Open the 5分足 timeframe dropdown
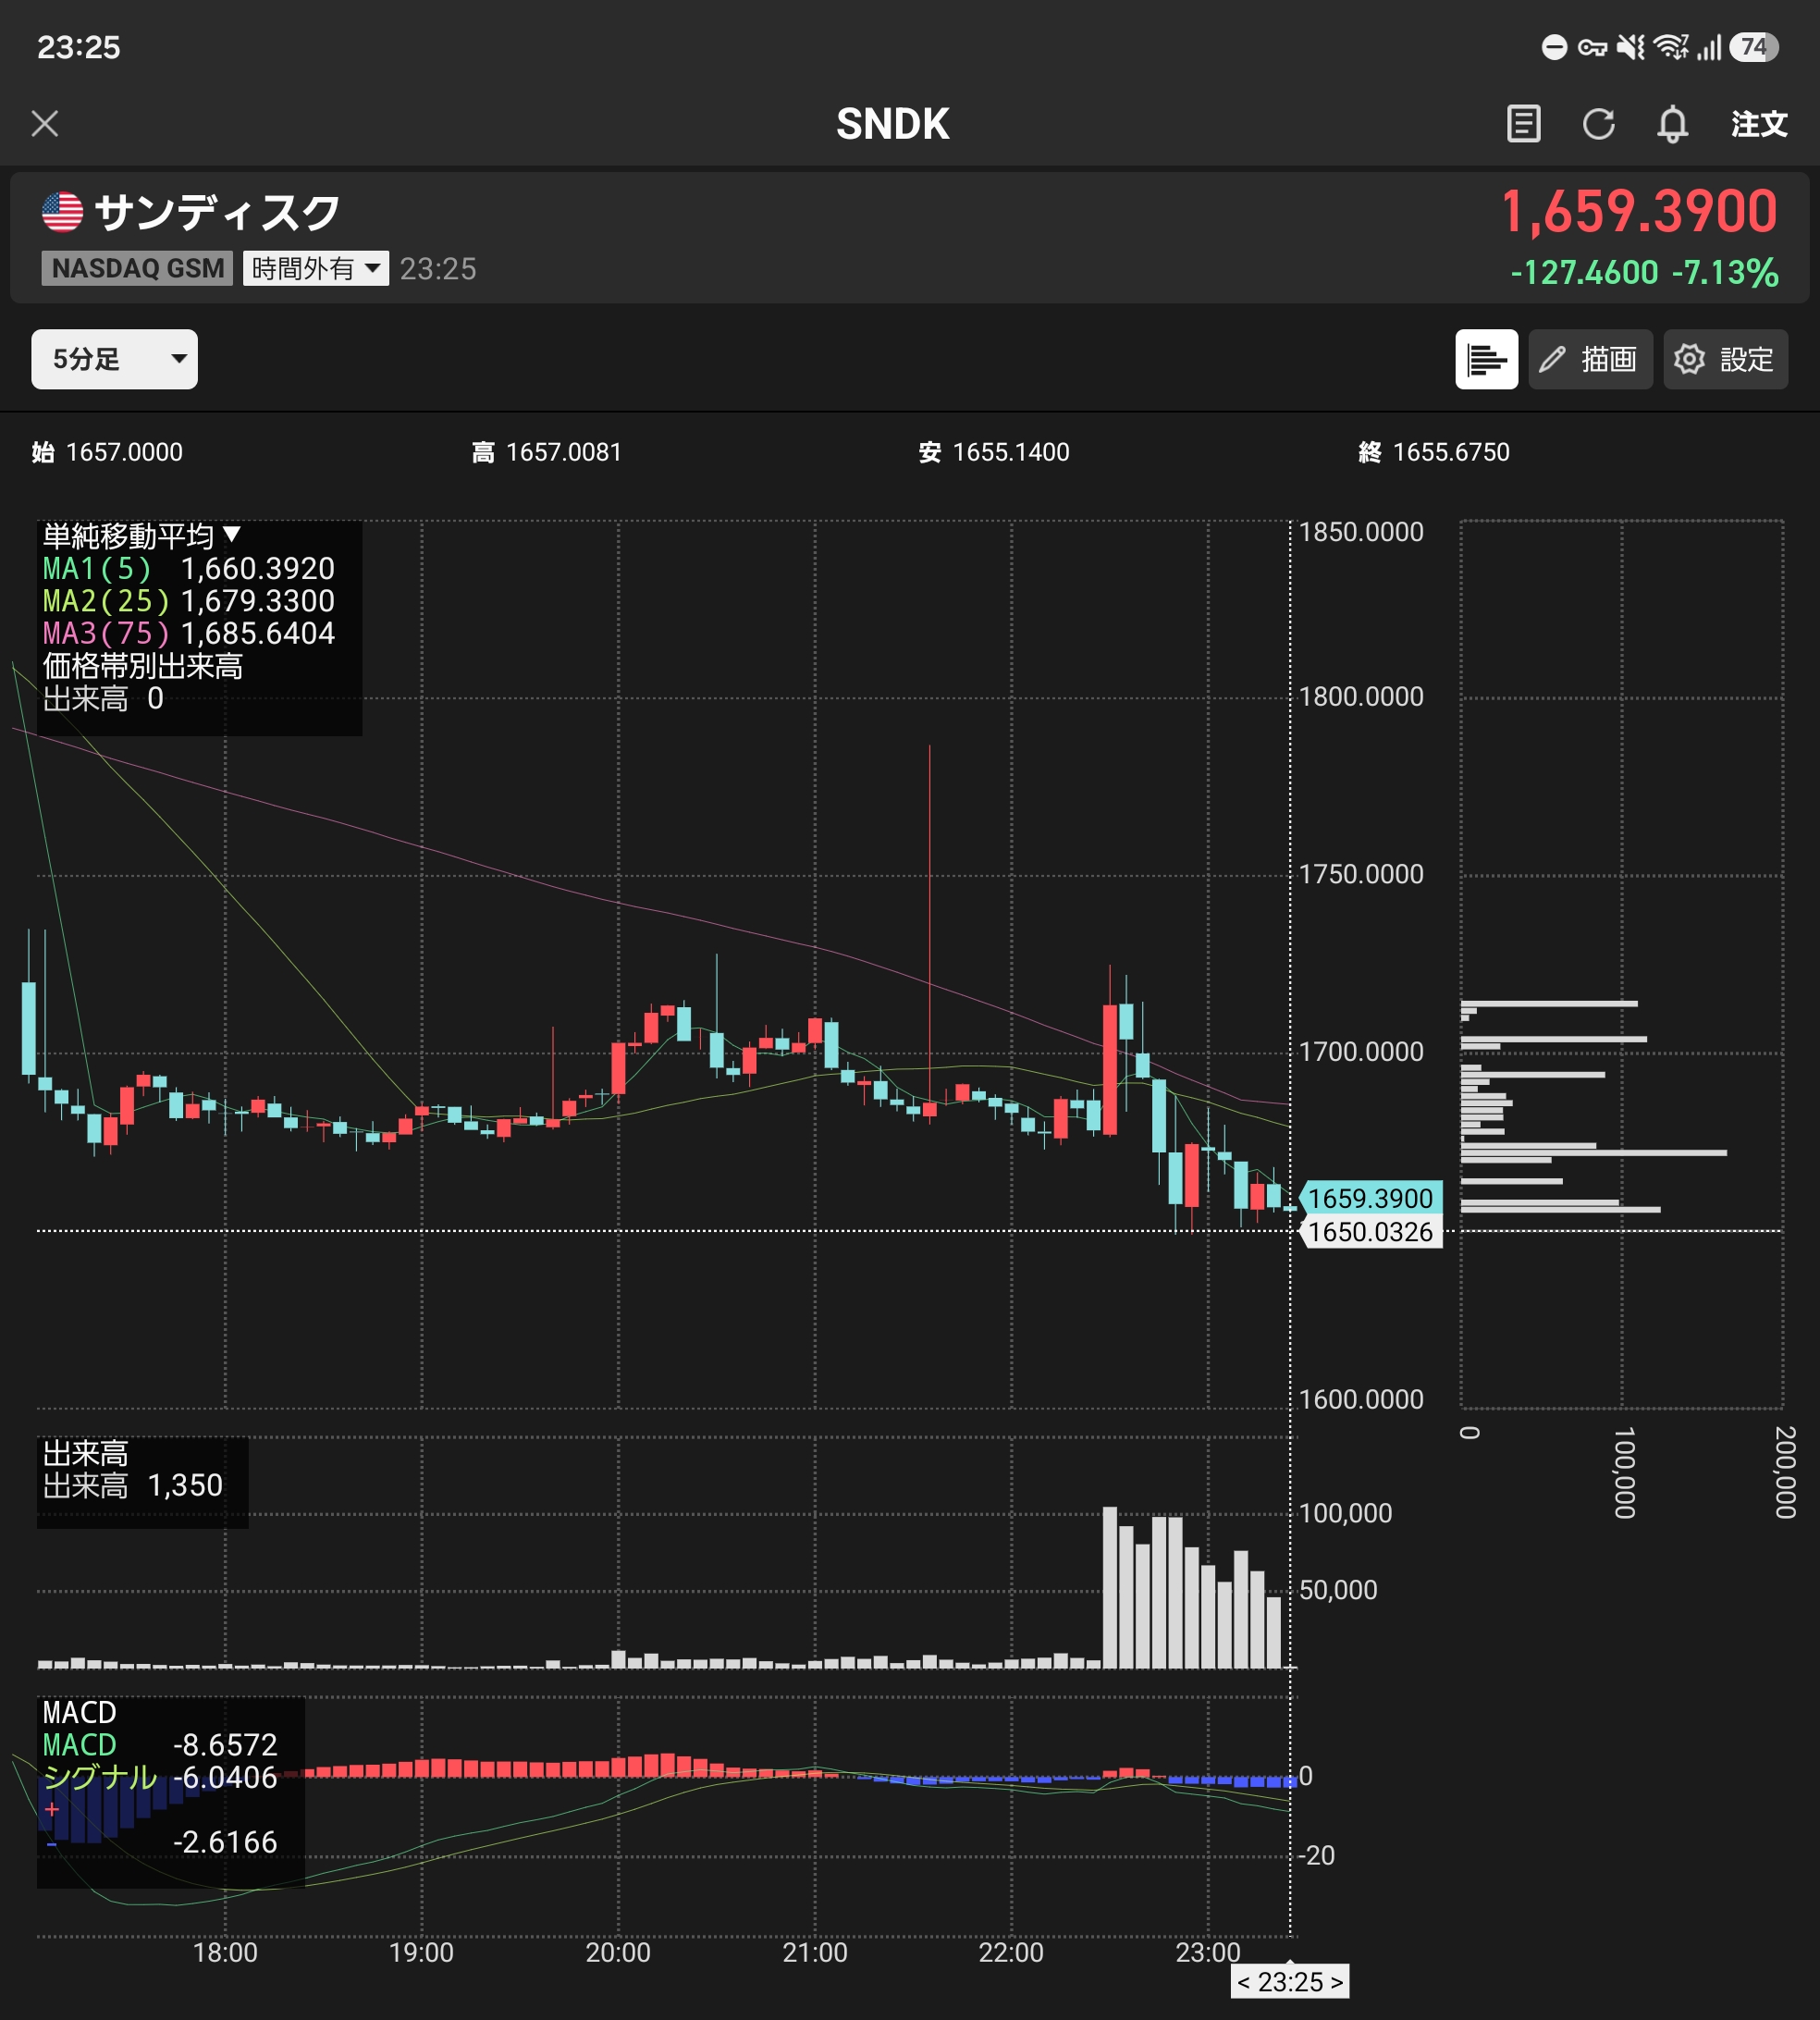This screenshot has height=2020, width=1820. coord(114,359)
